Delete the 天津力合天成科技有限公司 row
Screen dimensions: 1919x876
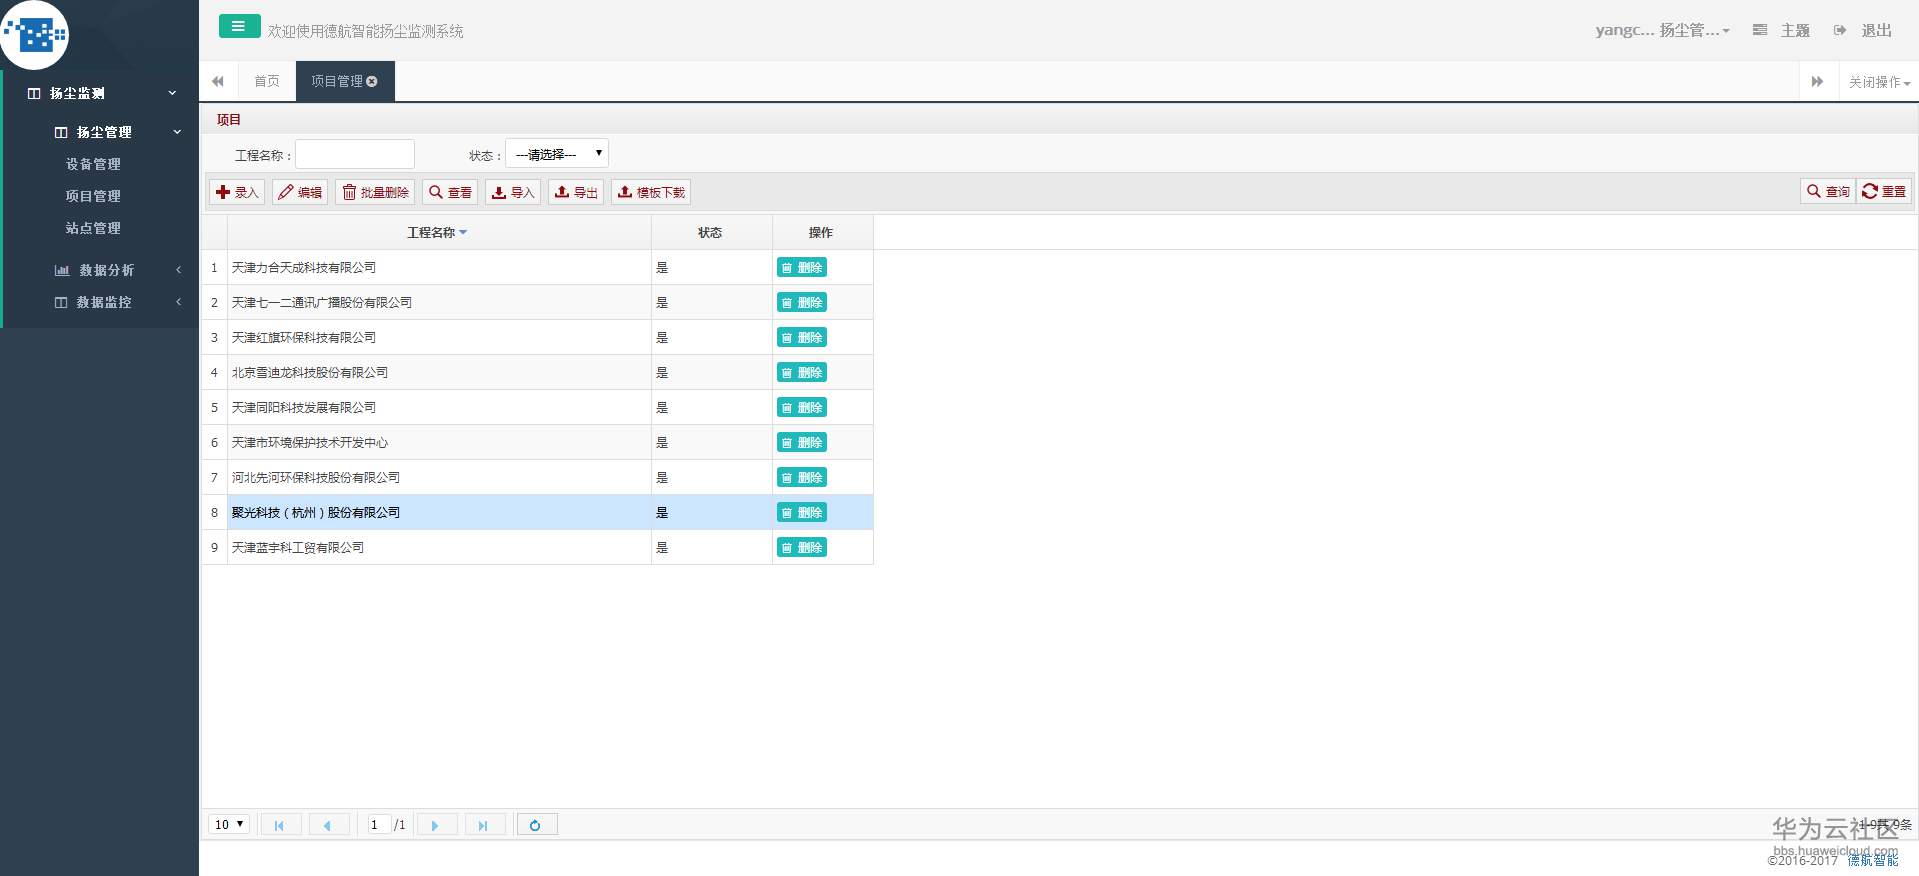(x=802, y=268)
